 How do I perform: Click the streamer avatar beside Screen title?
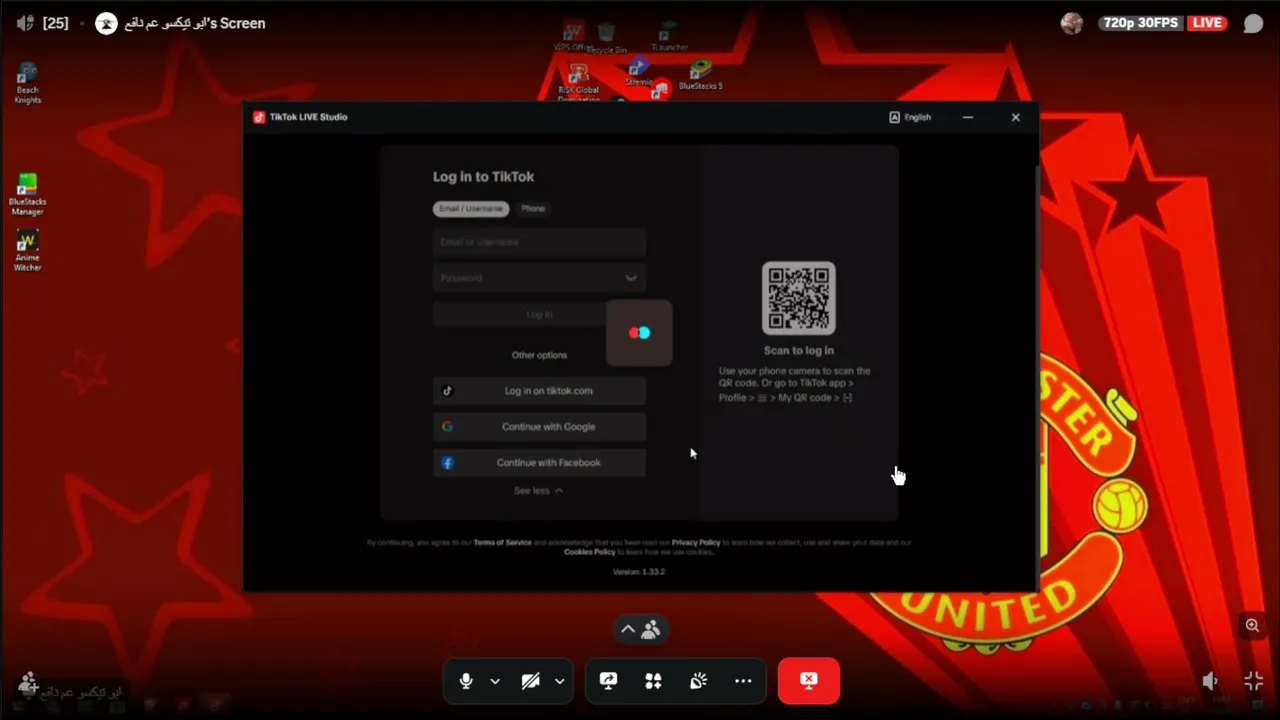point(106,23)
